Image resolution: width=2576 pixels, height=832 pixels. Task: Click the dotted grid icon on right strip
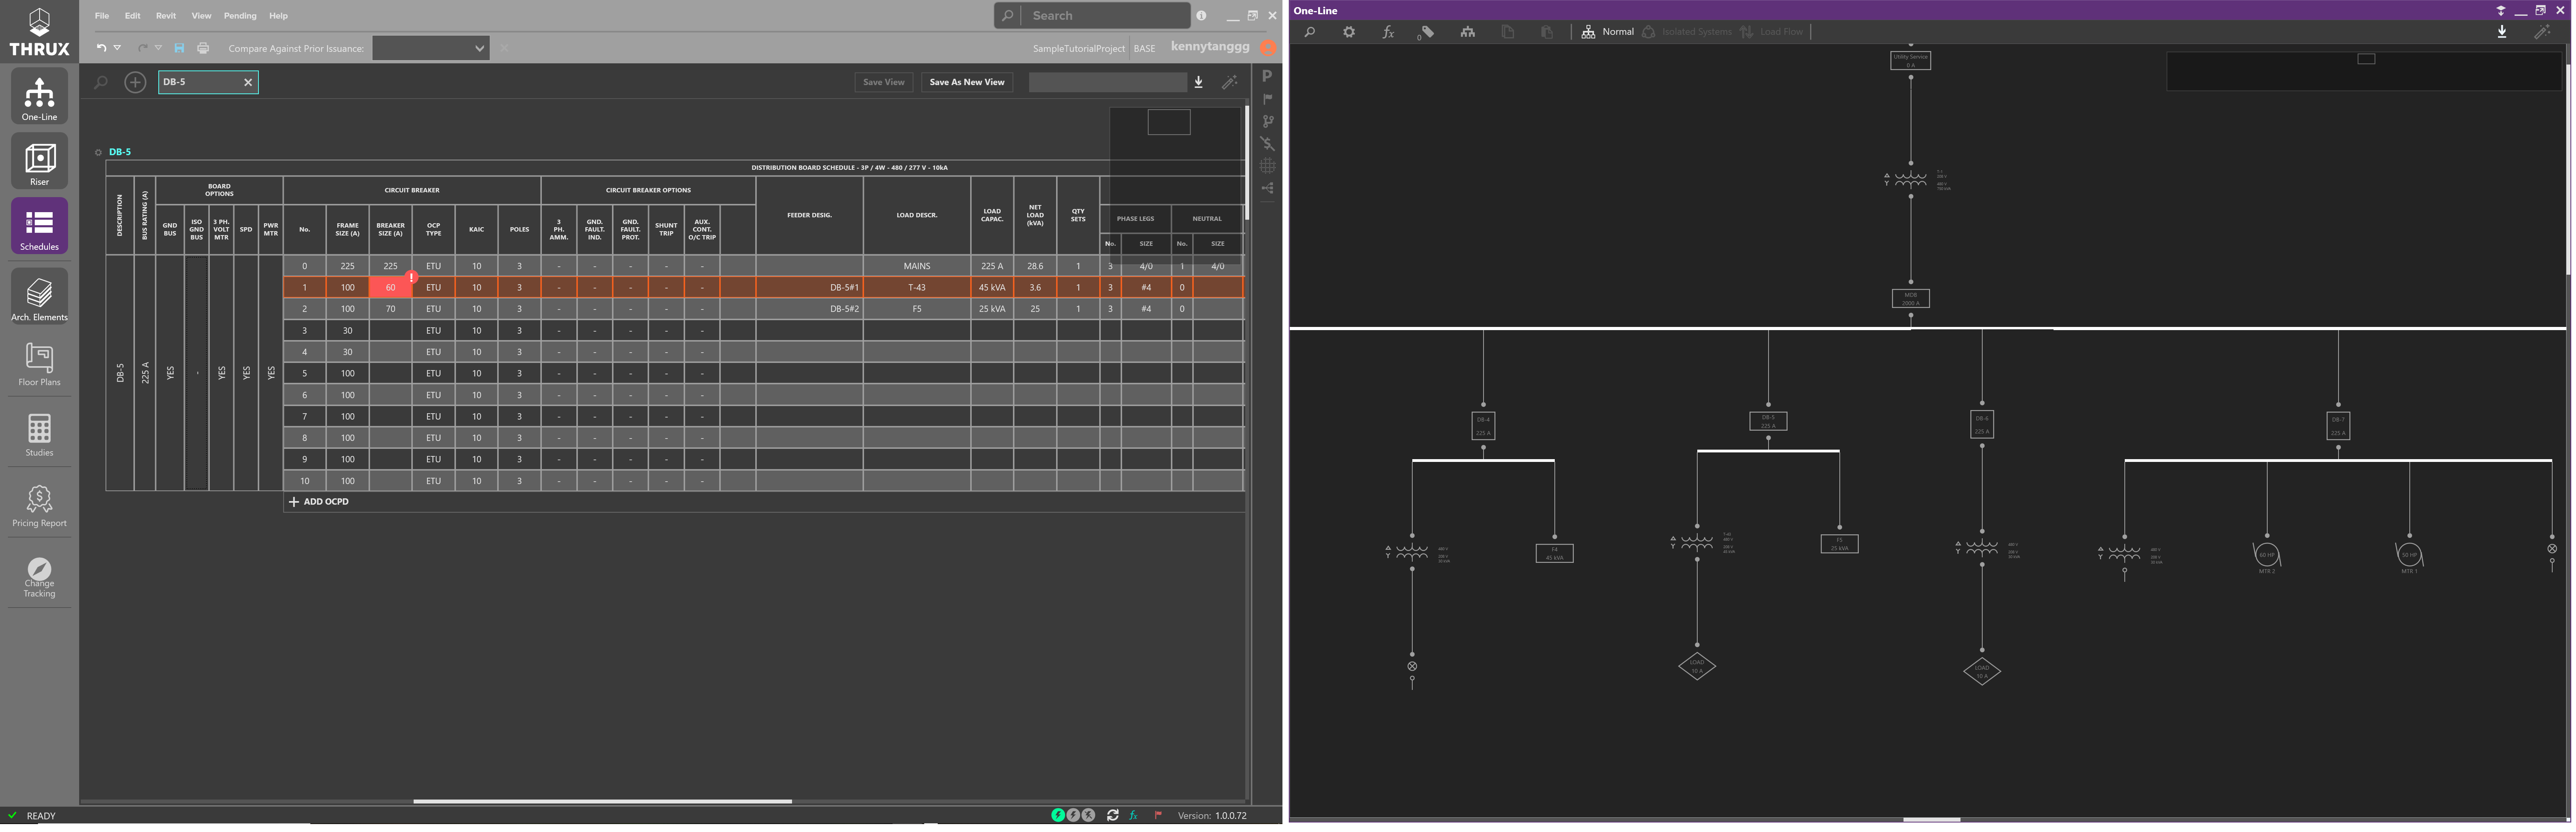(1267, 166)
